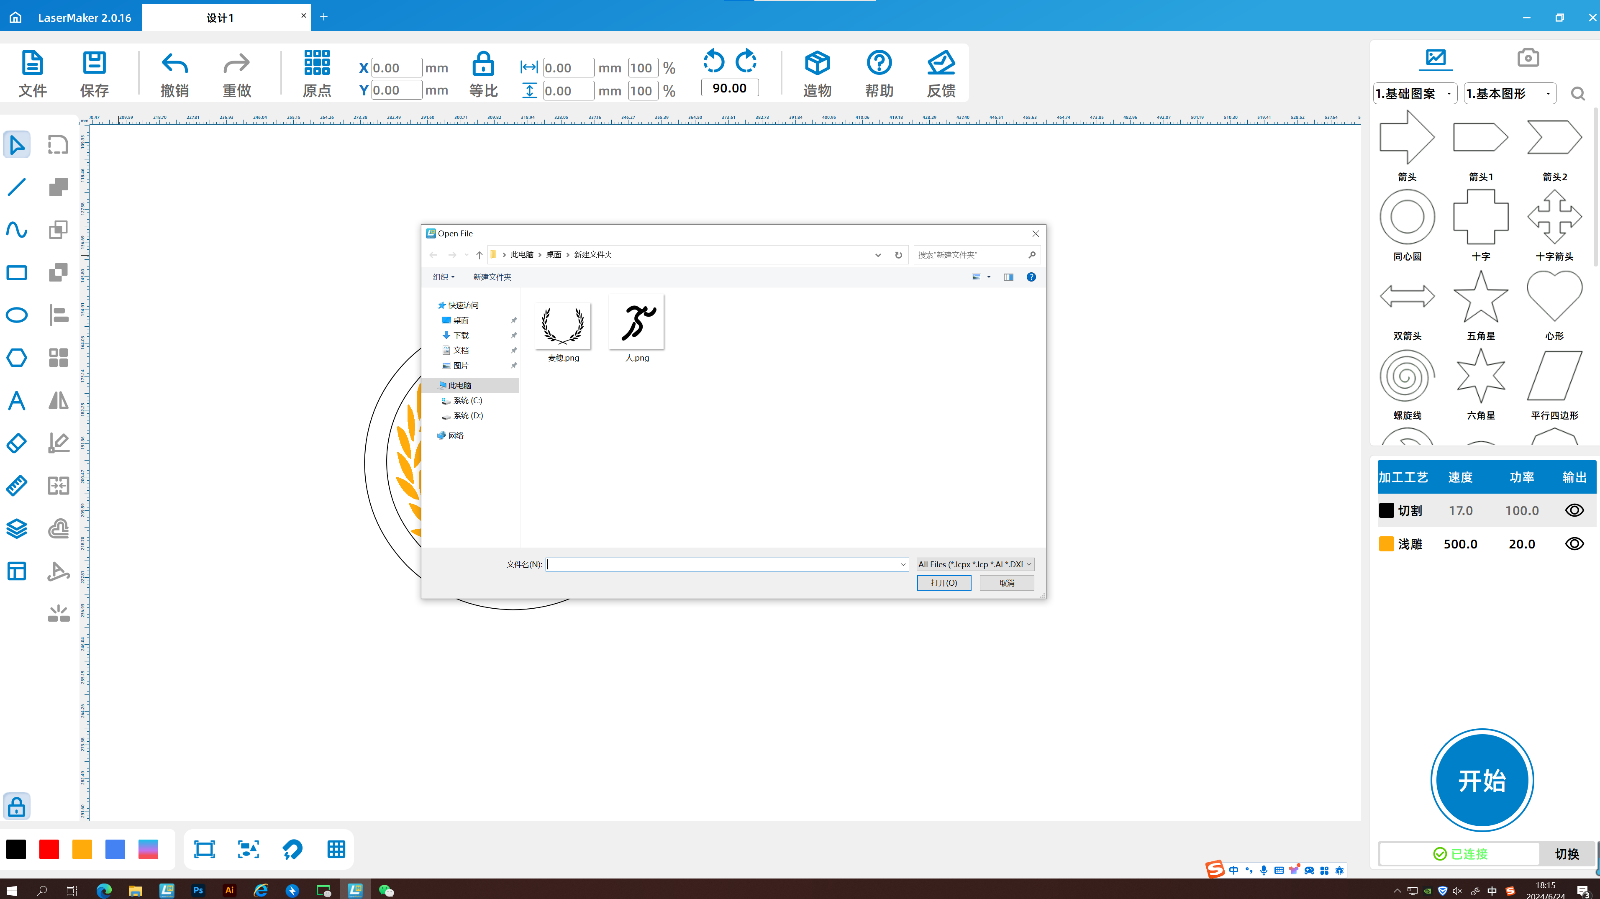Toggle visibility eye for 浅雕 layer
This screenshot has width=1600, height=899.
[1574, 544]
